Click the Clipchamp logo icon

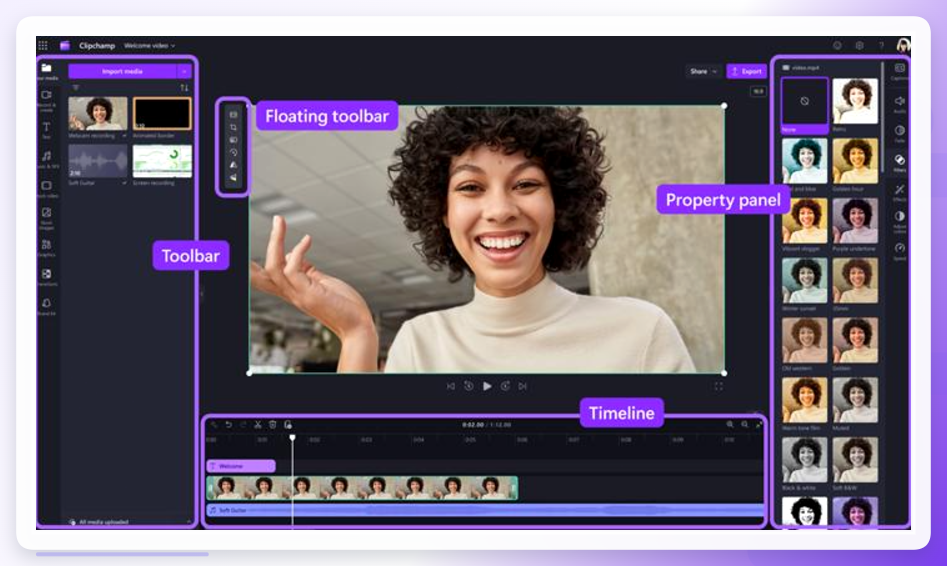coord(65,45)
